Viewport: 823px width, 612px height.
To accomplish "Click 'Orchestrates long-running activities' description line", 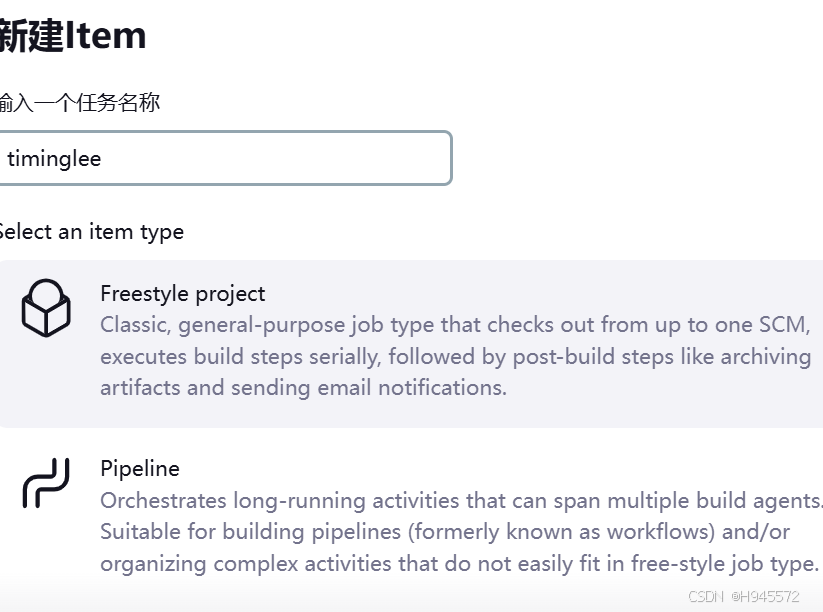I will pyautogui.click(x=461, y=501).
